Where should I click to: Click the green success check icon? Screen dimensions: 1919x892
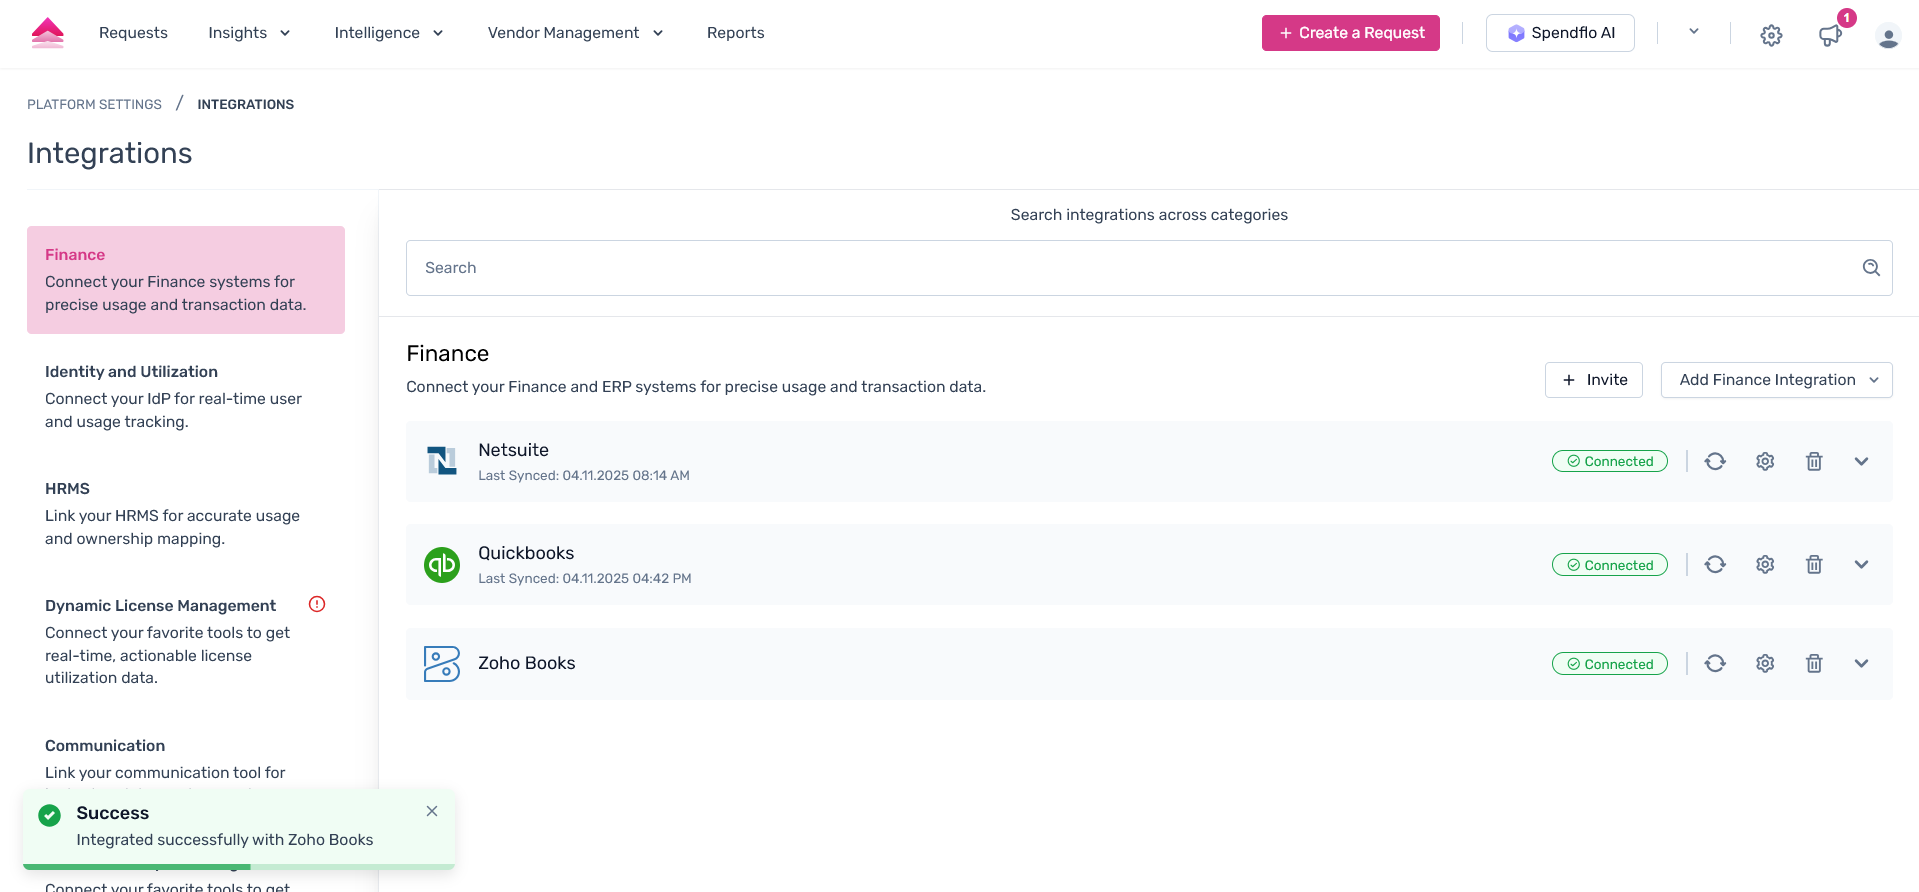[49, 815]
